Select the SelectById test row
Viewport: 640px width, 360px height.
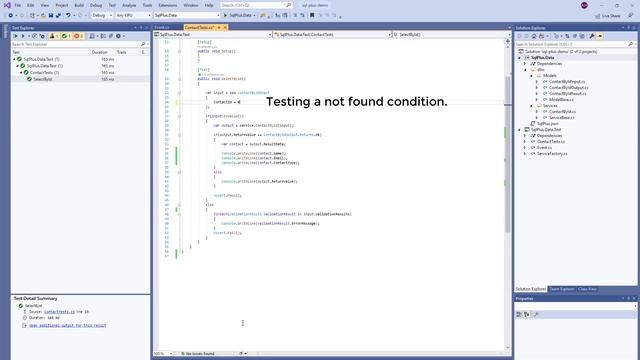click(x=80, y=79)
